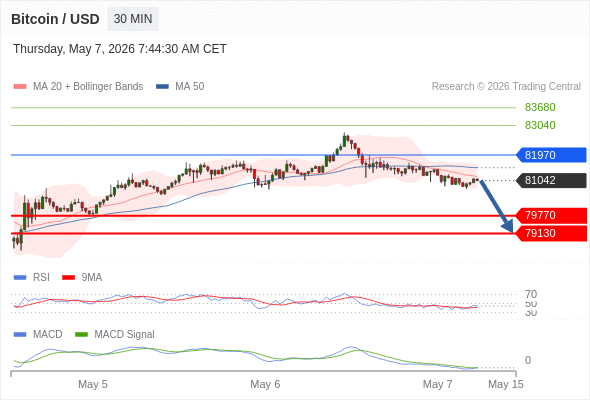The width and height of the screenshot is (590, 400).
Task: Click the May 6 date axis label
Action: [x=265, y=384]
